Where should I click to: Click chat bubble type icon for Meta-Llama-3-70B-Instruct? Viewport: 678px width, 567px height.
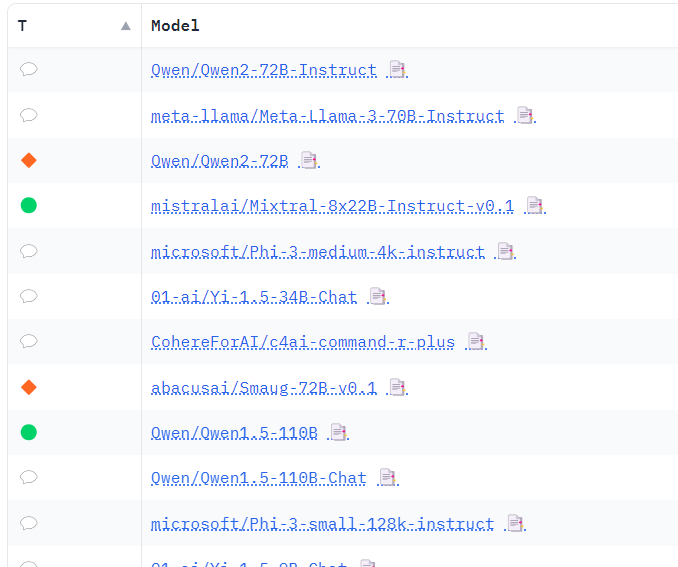point(29,115)
